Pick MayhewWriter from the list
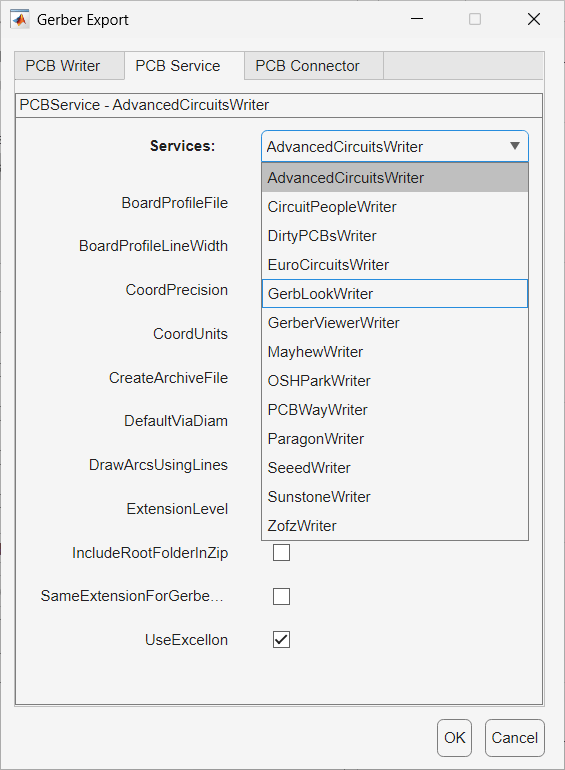Image resolution: width=565 pixels, height=770 pixels. tap(395, 352)
